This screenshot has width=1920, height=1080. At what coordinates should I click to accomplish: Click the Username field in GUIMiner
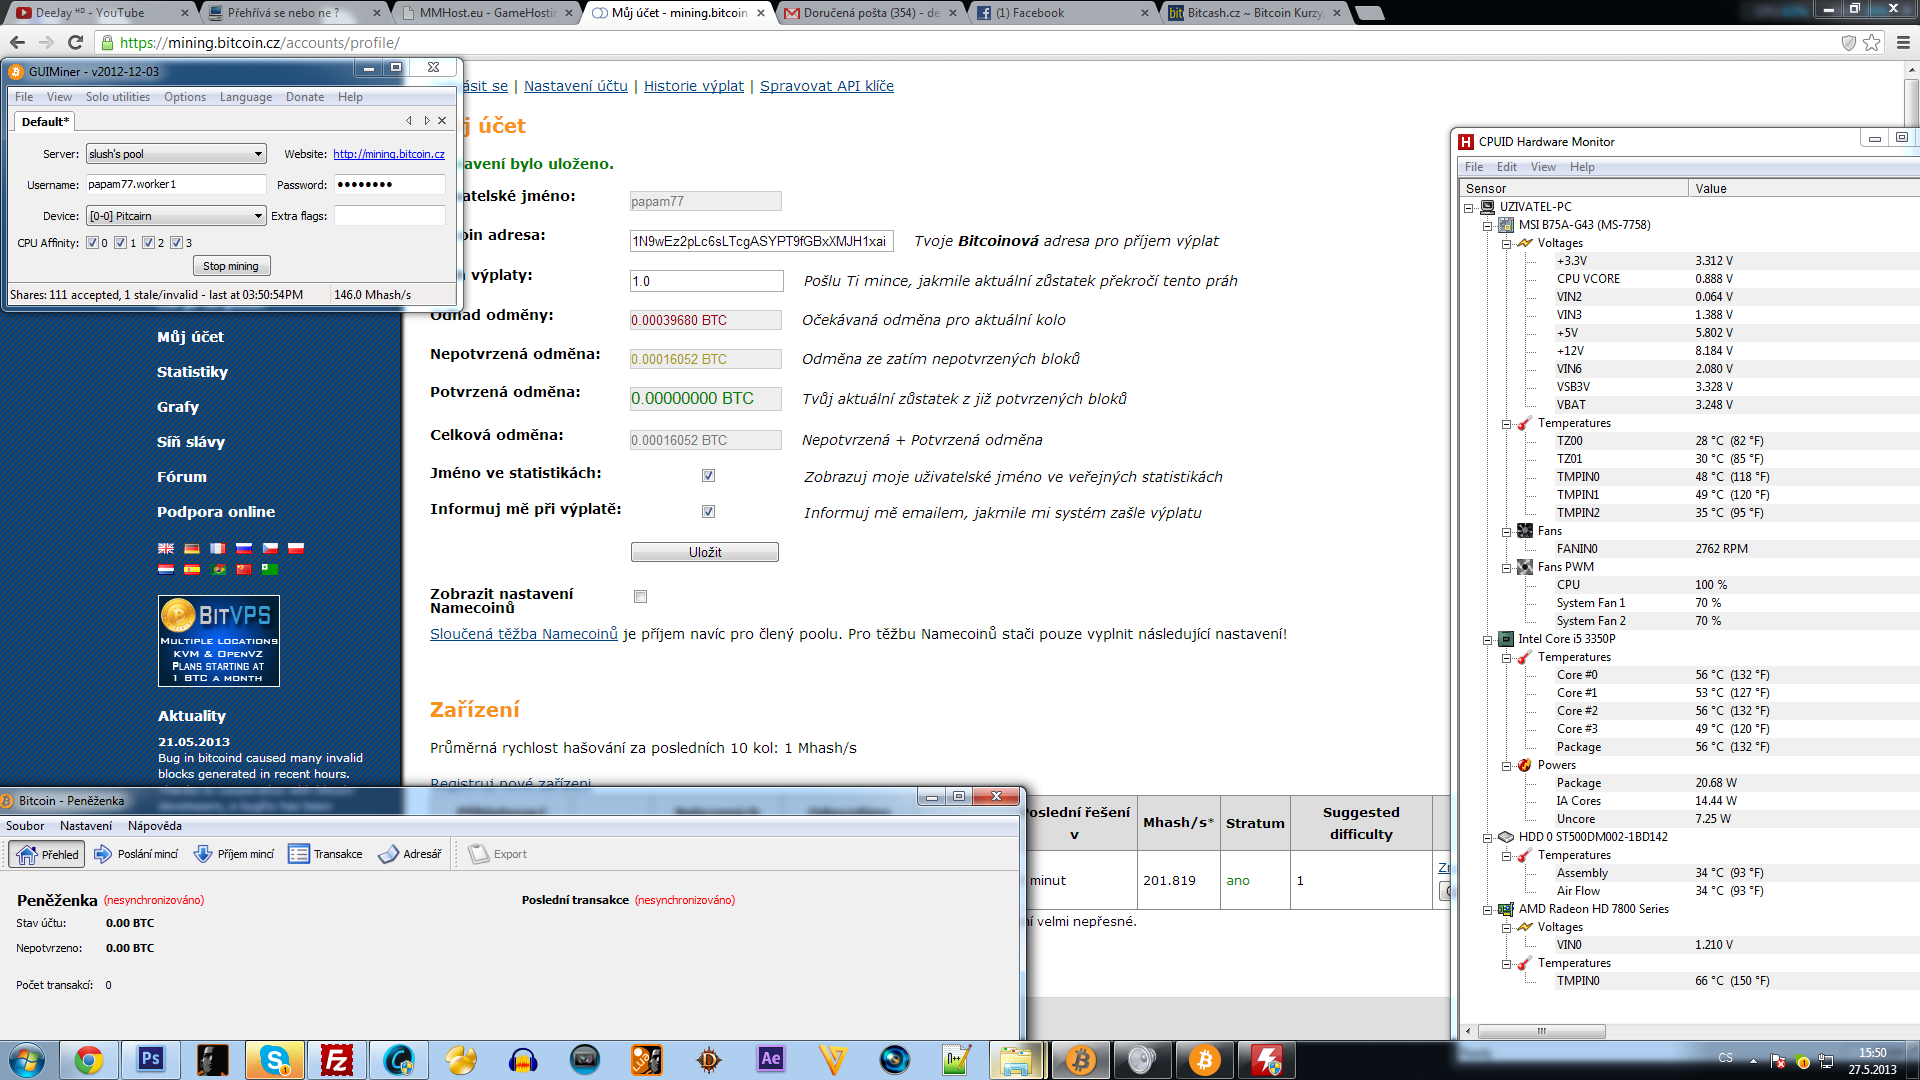pos(176,185)
